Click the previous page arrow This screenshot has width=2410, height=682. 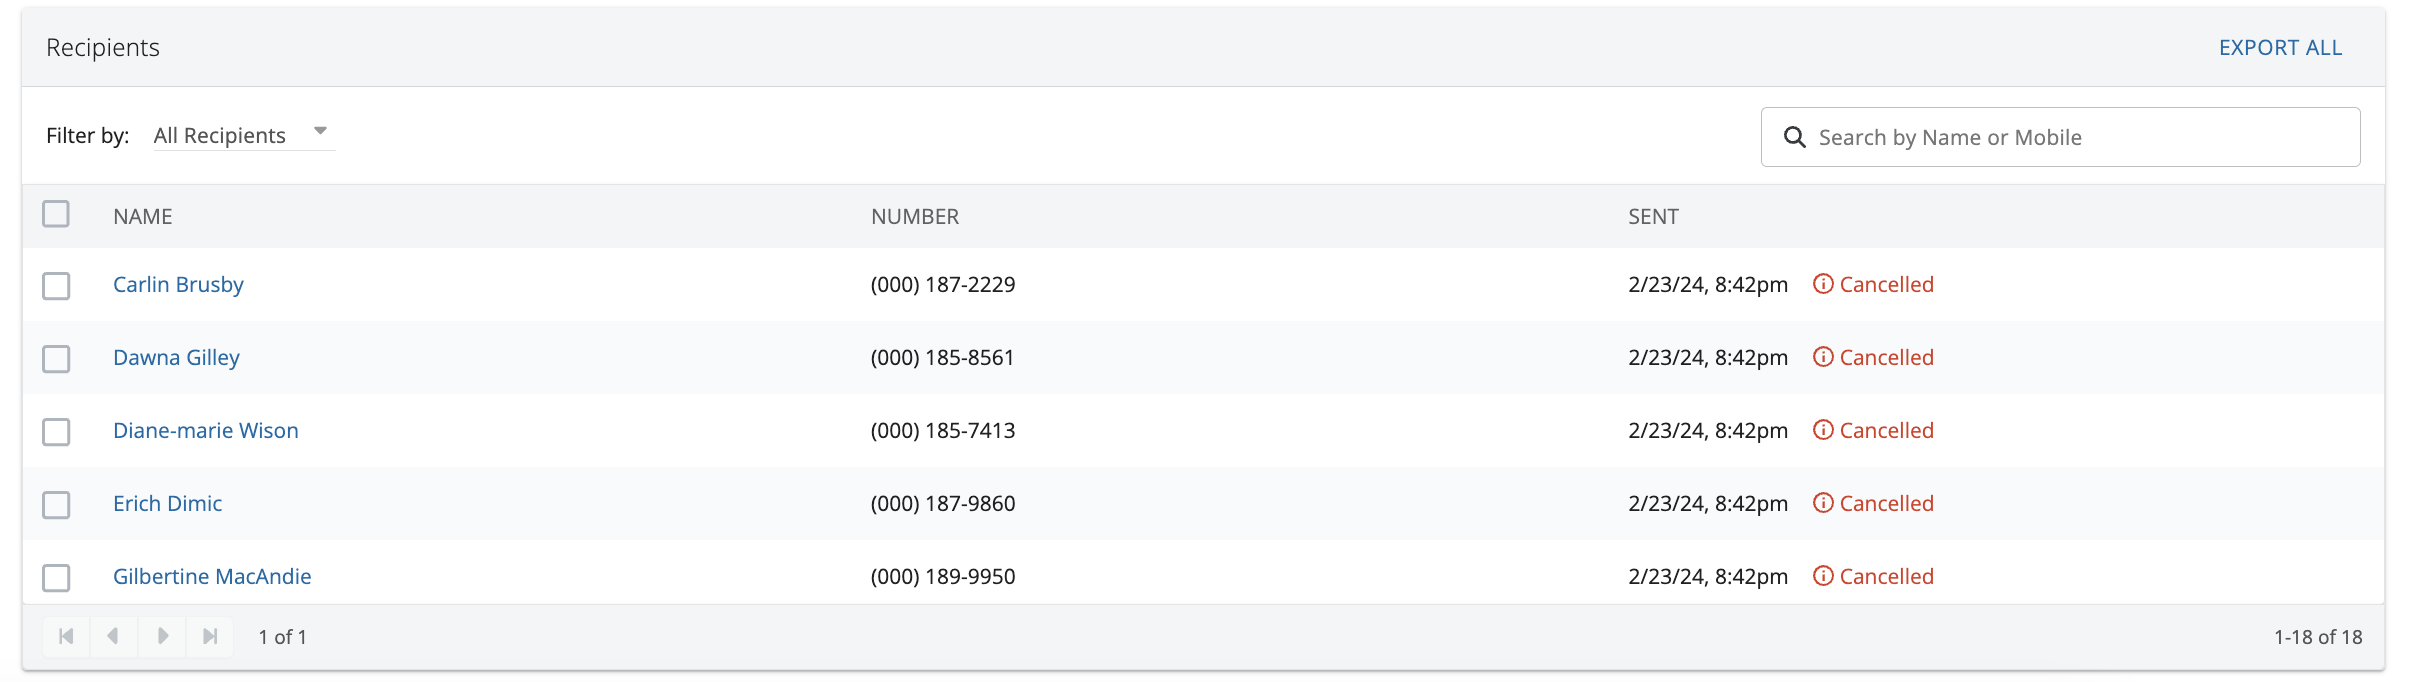click(114, 636)
